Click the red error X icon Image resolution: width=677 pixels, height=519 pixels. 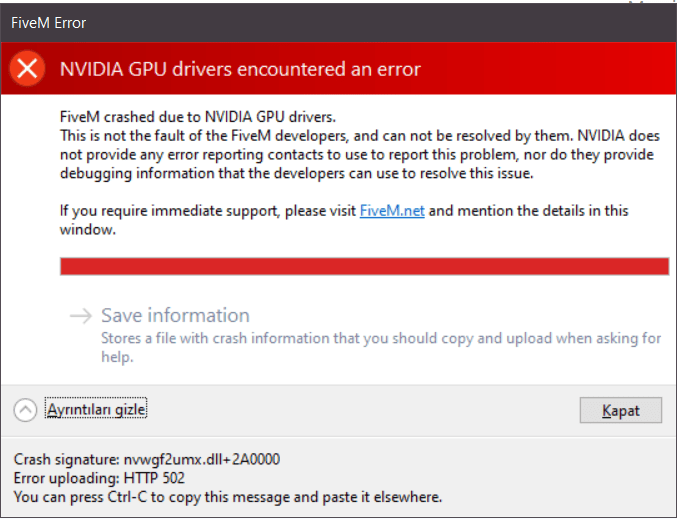[x=27, y=69]
